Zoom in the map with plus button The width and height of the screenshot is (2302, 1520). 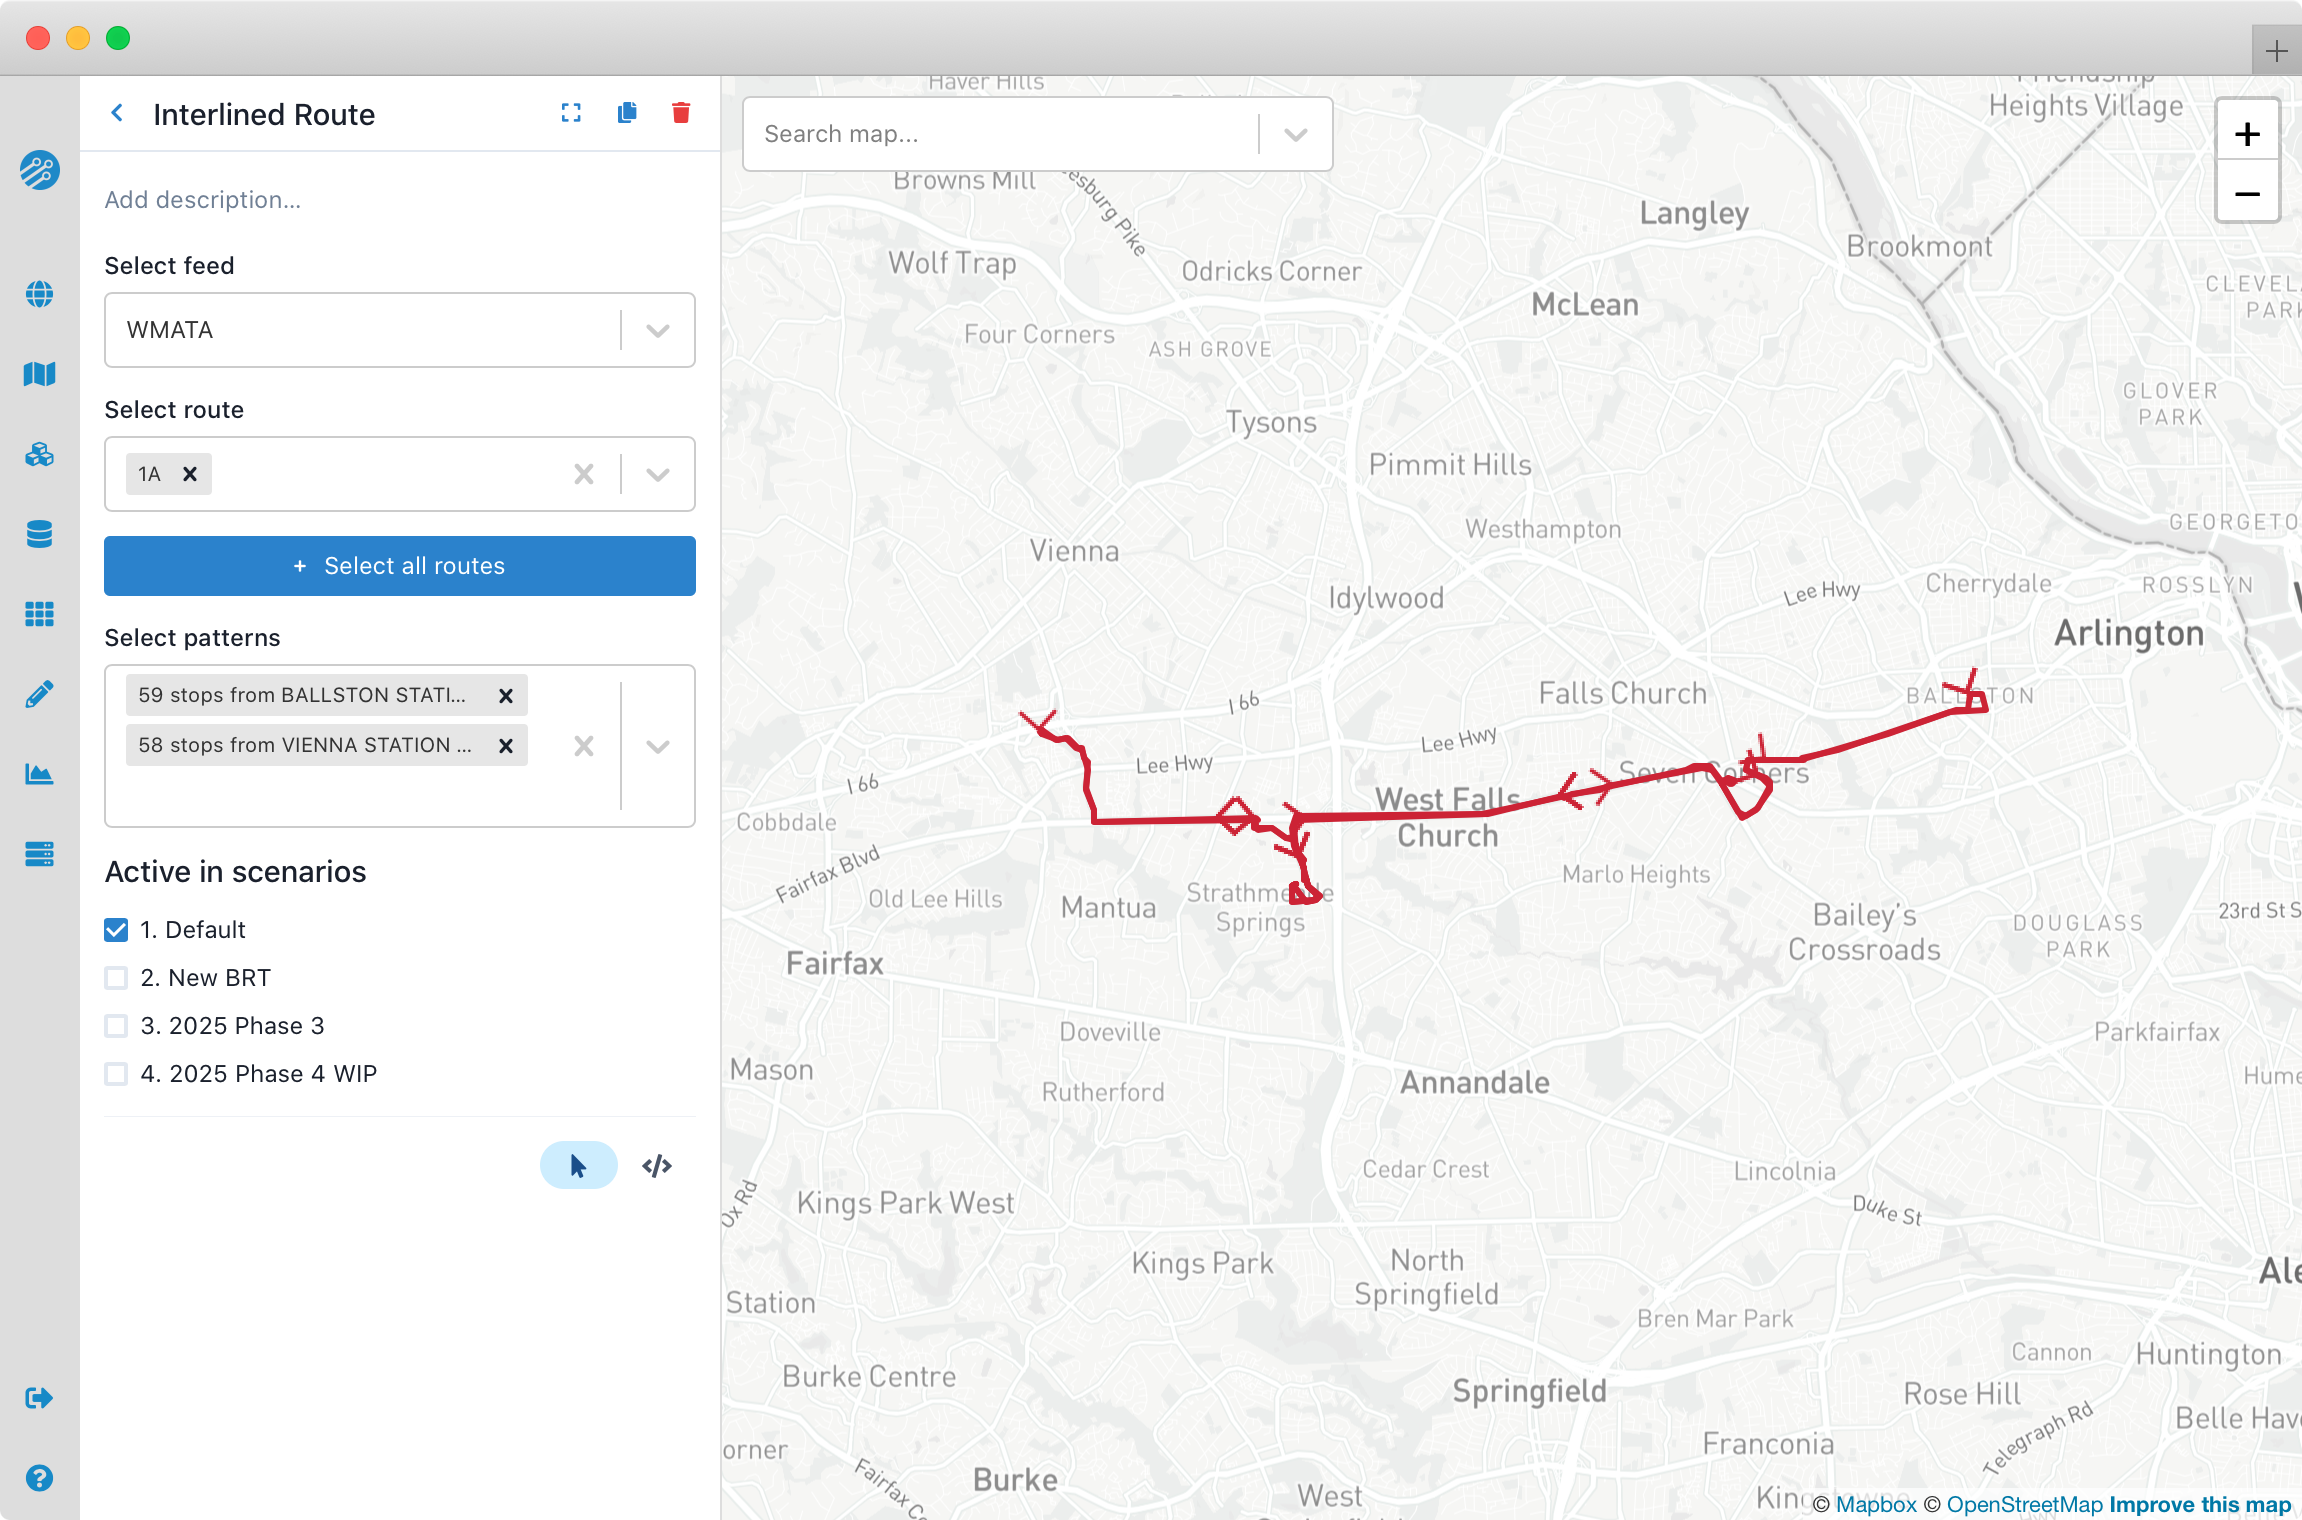2247,134
